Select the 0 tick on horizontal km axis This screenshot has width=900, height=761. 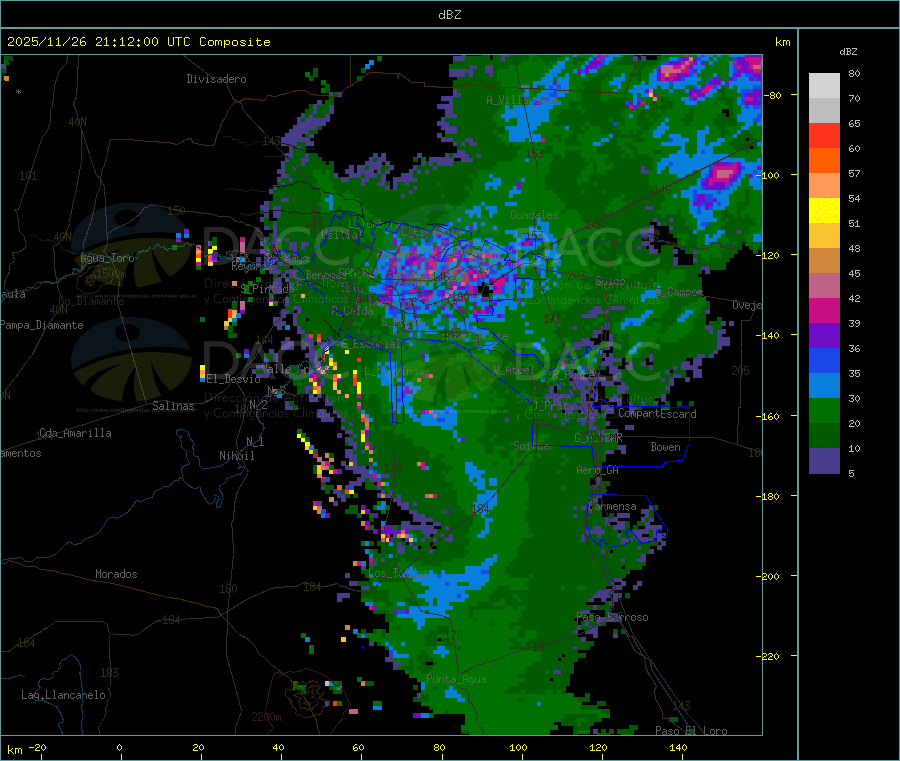119,747
